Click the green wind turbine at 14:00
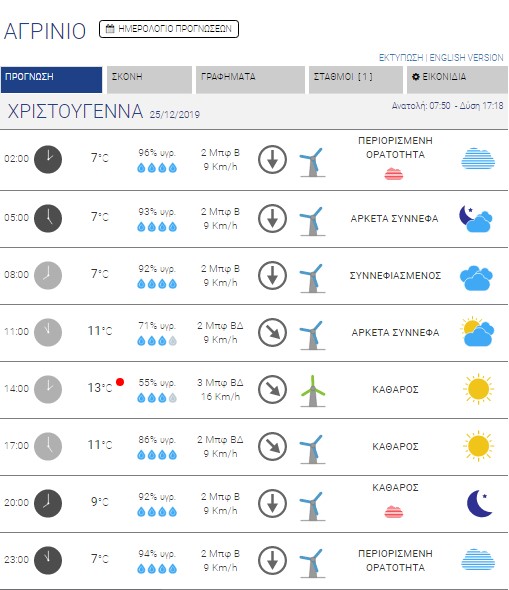509x590 pixels. pyautogui.click(x=313, y=391)
